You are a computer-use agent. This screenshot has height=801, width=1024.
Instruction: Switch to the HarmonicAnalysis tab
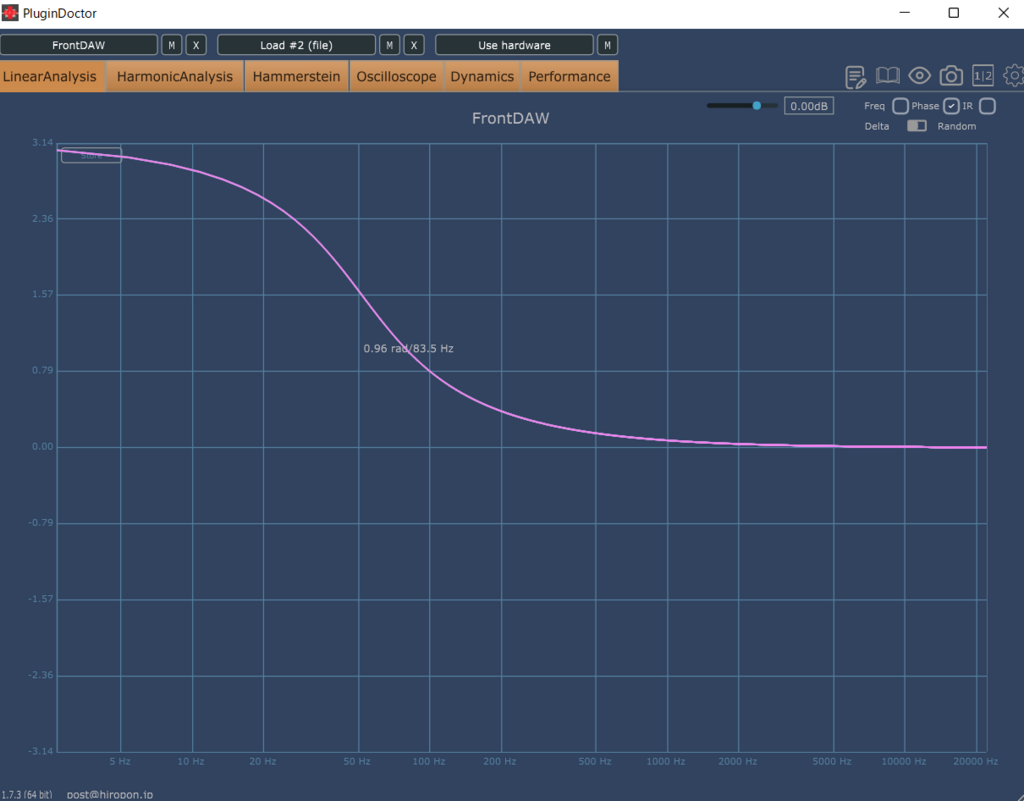click(x=174, y=76)
